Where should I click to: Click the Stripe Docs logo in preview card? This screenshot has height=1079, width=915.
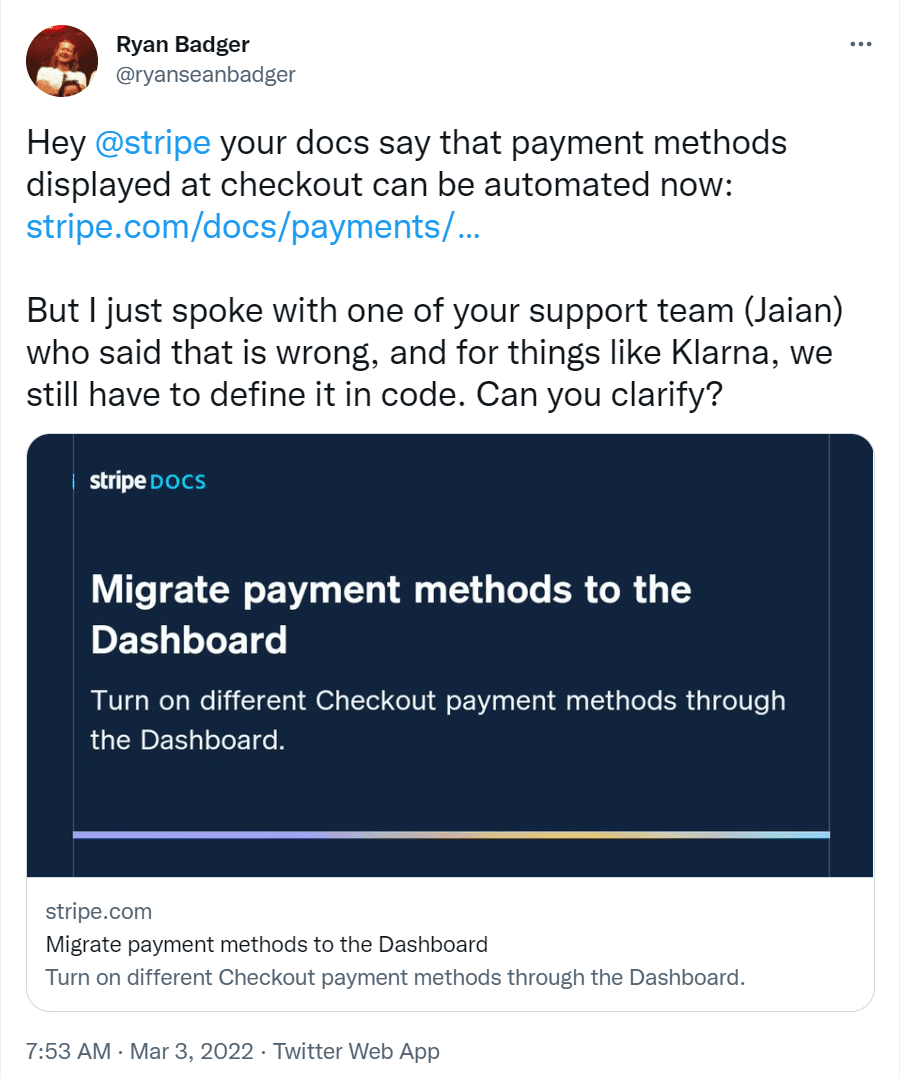pyautogui.click(x=147, y=481)
